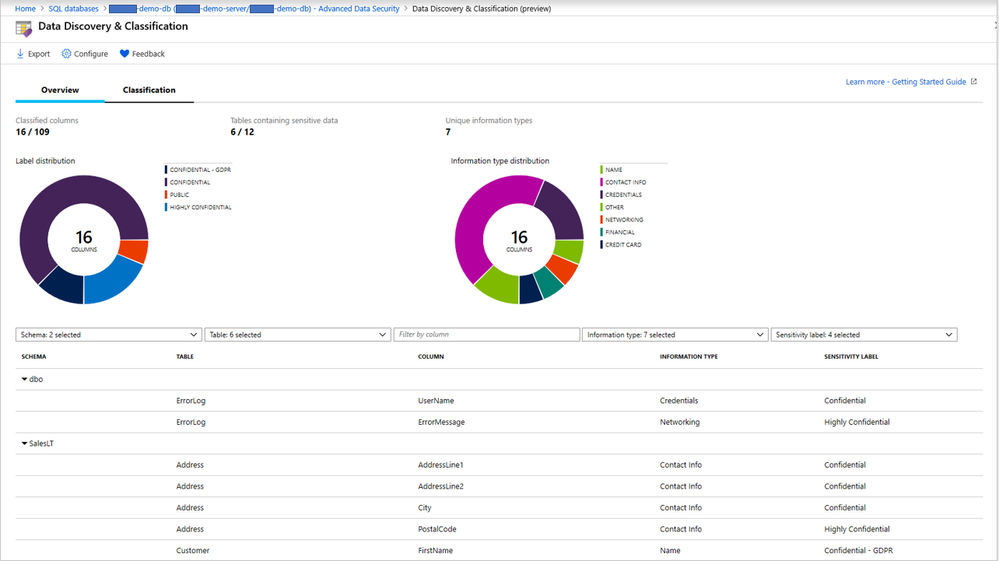Viewport: 999px width, 561px height.
Task: Click the Networking legend swatch
Action: [601, 220]
